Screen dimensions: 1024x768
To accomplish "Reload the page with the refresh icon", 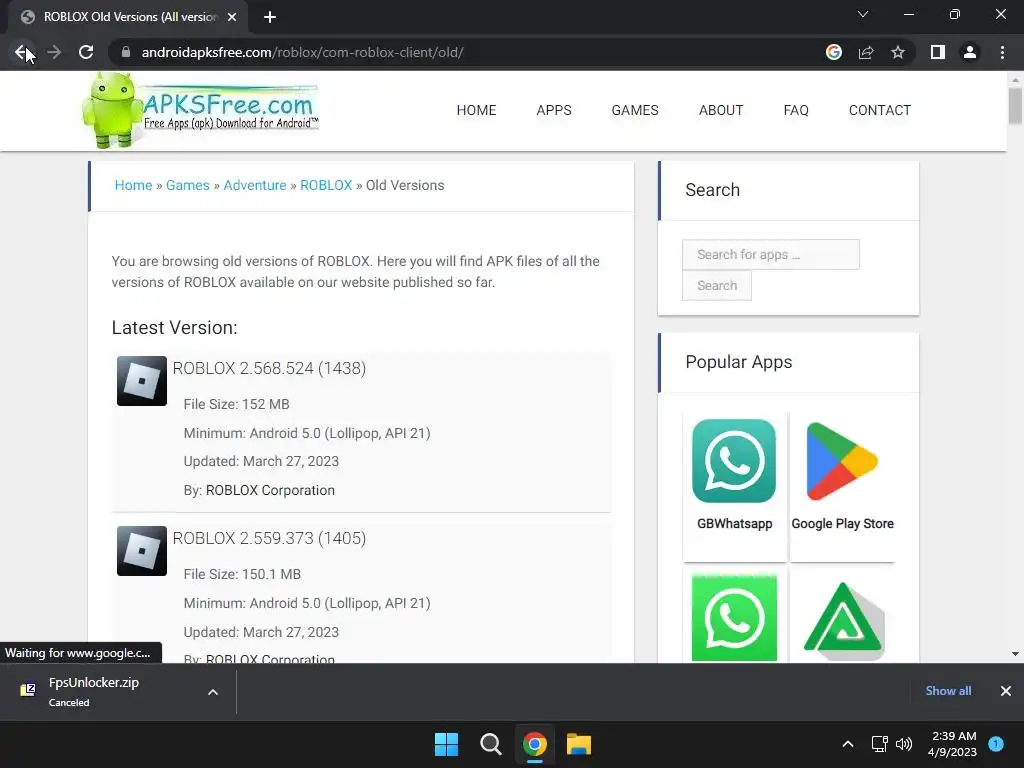I will click(86, 52).
